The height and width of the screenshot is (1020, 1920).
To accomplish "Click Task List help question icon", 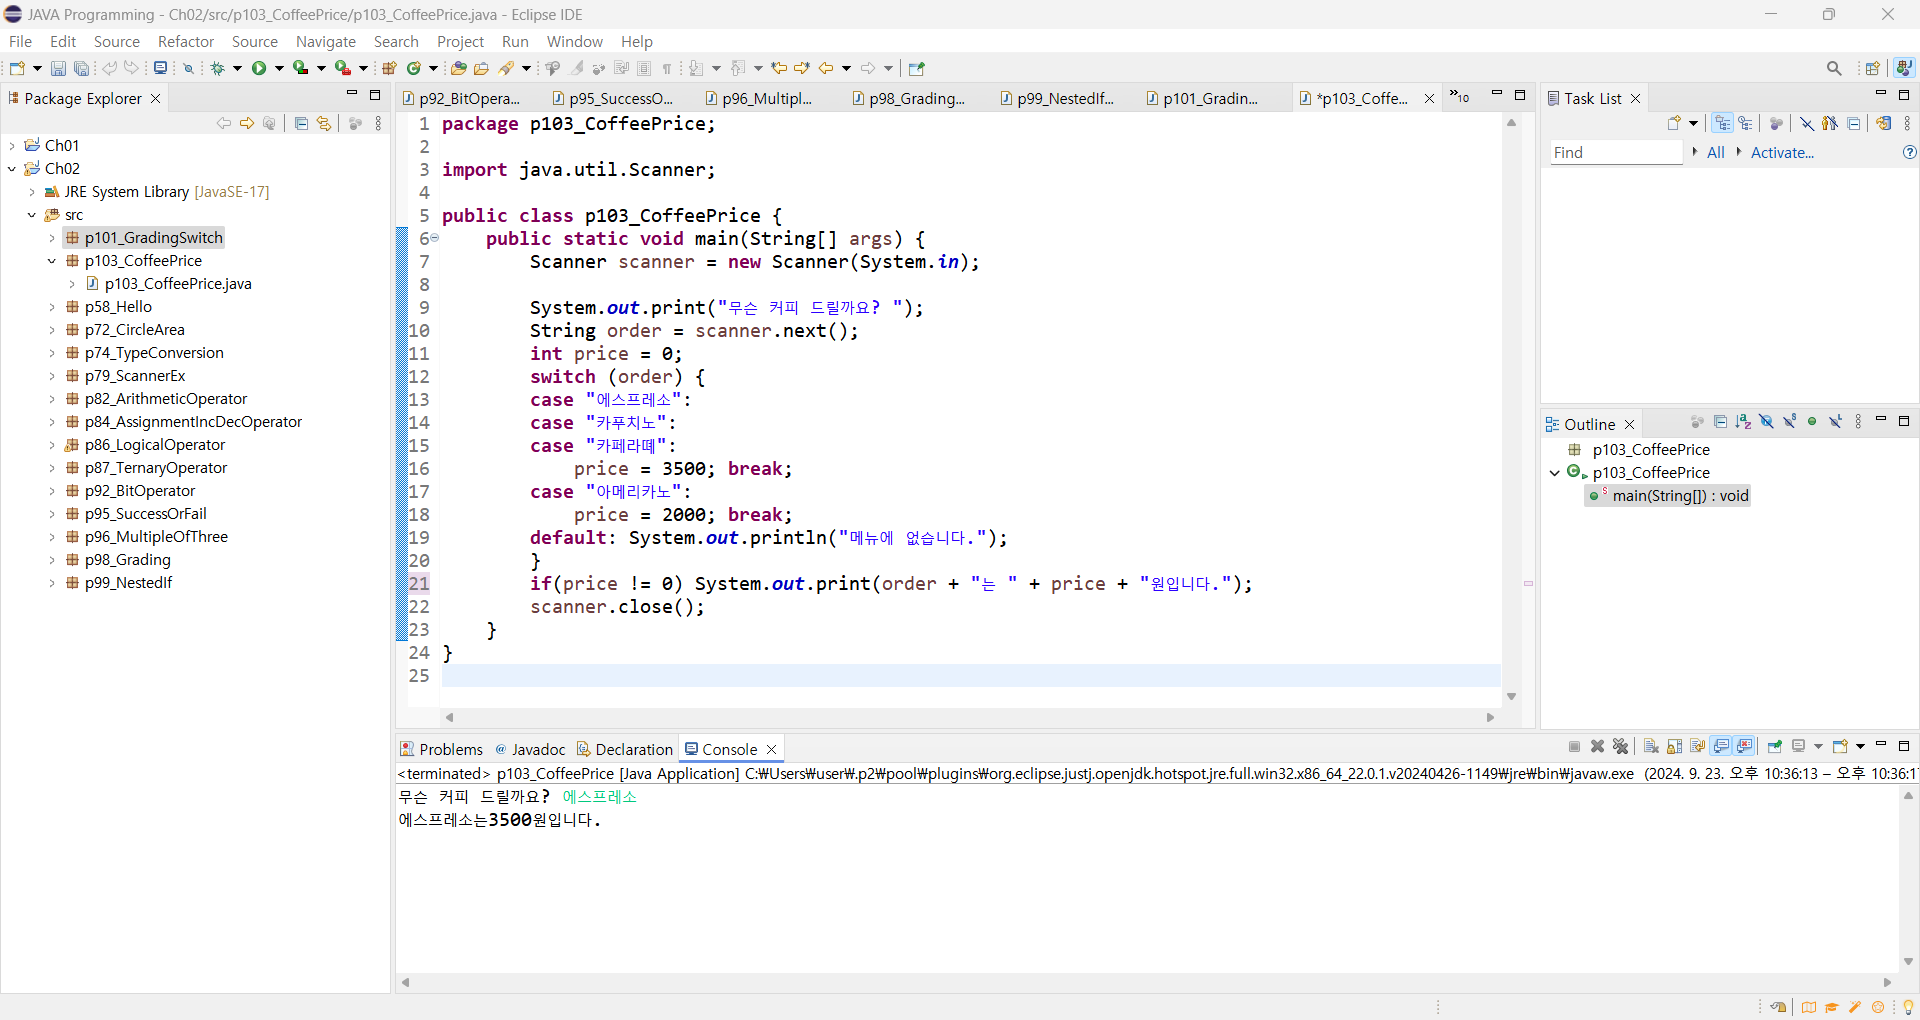I will [x=1909, y=152].
